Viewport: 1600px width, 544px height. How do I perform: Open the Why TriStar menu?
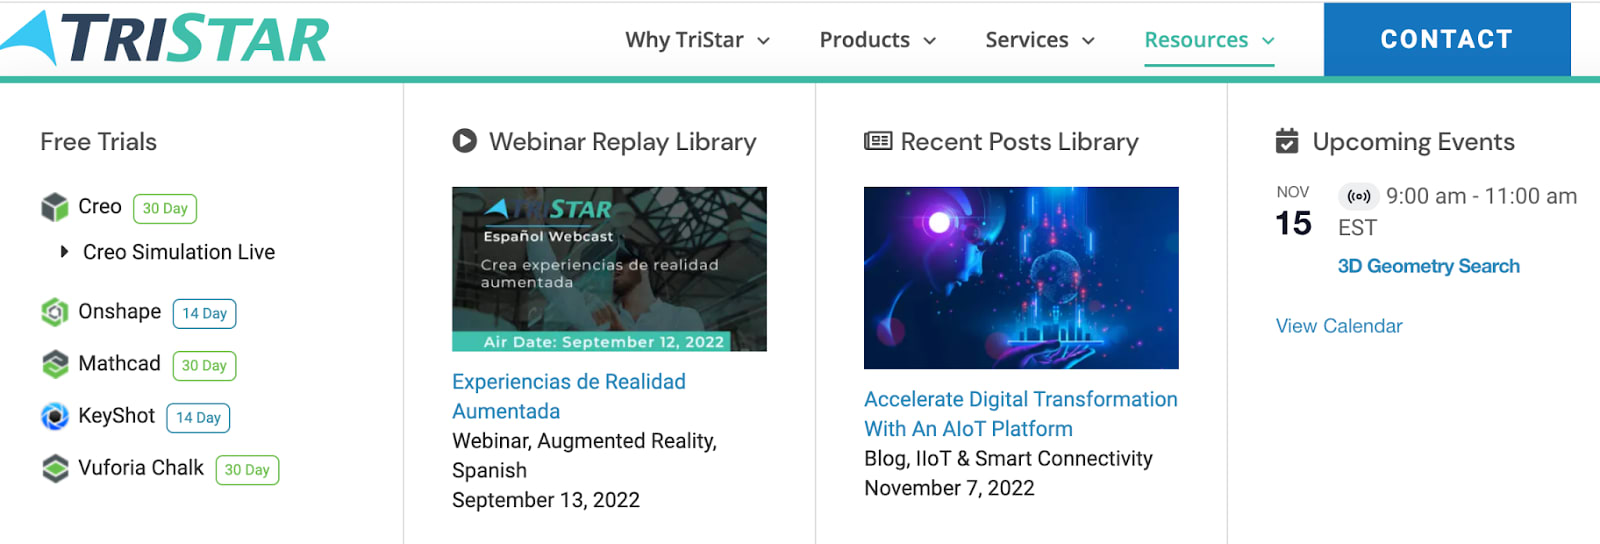click(698, 40)
